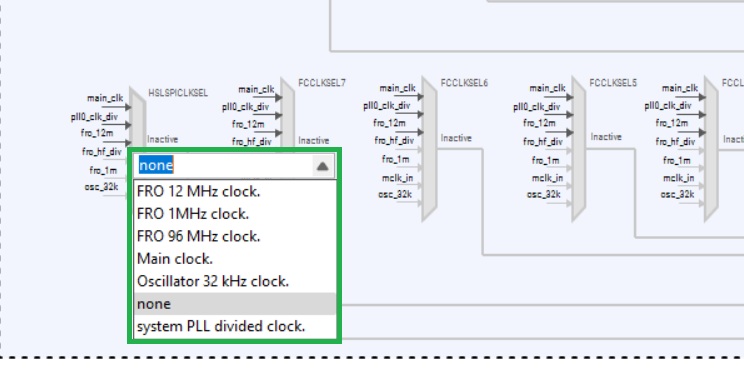Select highlighted 'none' list option
This screenshot has height=382, width=744.
234,304
